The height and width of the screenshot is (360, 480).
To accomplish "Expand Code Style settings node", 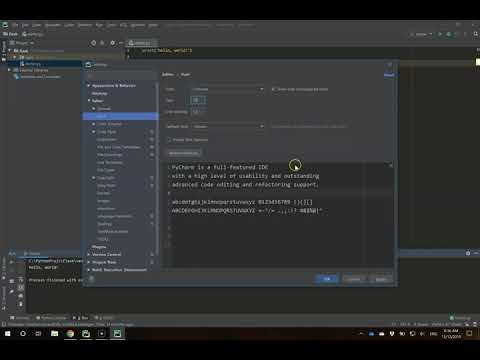I will click(x=94, y=132).
